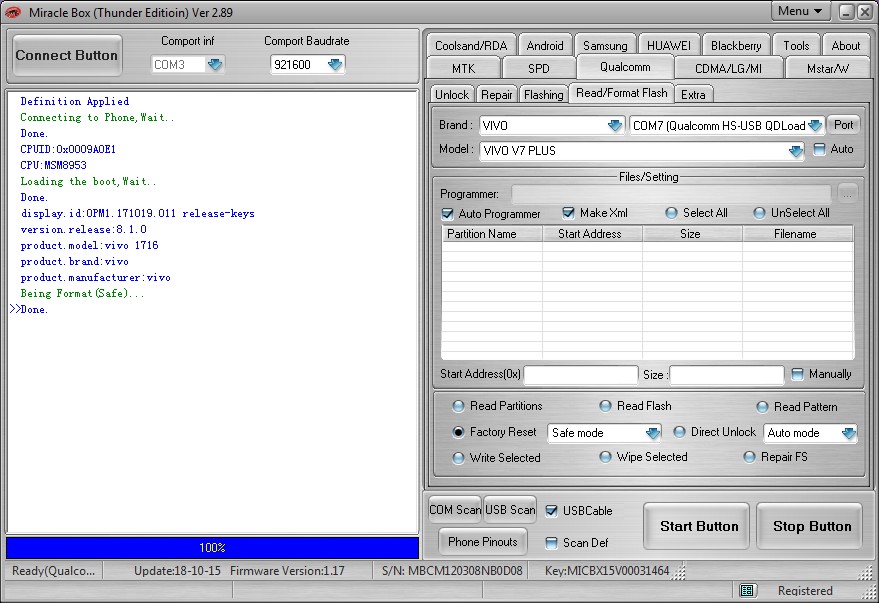Open the Model VIVO V7 PLUS dropdown
Image resolution: width=879 pixels, height=603 pixels.
795,151
